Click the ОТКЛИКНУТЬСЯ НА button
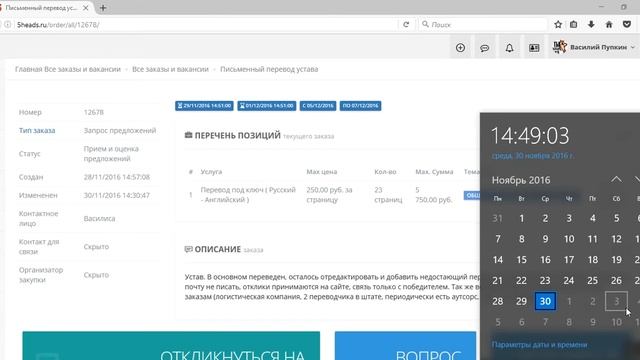 click(x=171, y=346)
